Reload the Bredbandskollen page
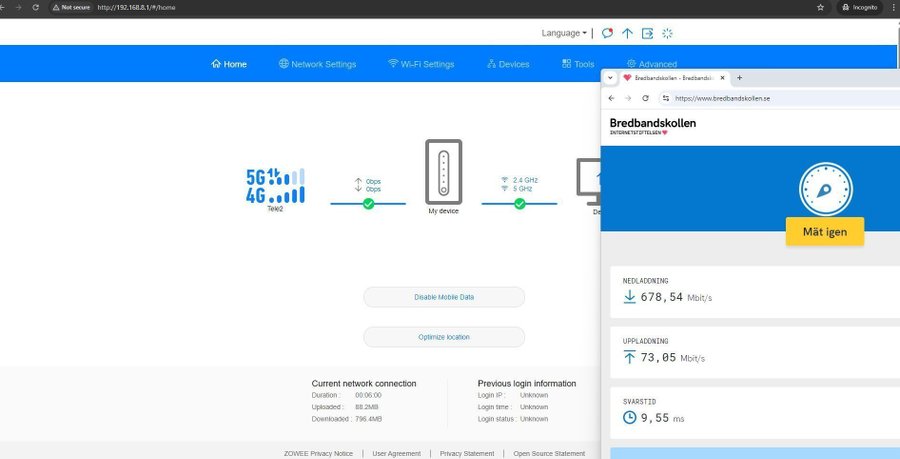Viewport: 900px width, 459px height. pyautogui.click(x=645, y=98)
